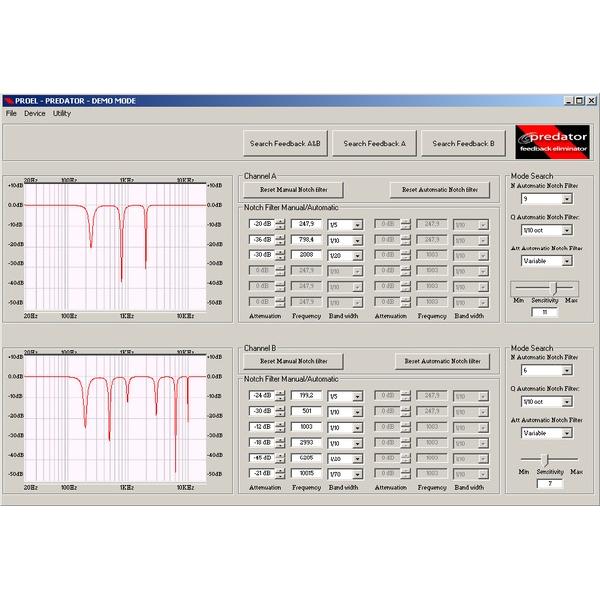Open Channel A Att Automatic Notch Filter dropdown

click(566, 261)
